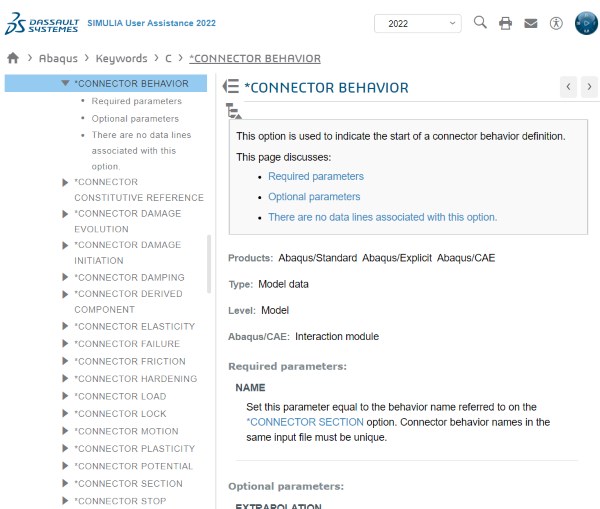Go to the next page arrow
Image resolution: width=600 pixels, height=509 pixels.
tap(589, 87)
